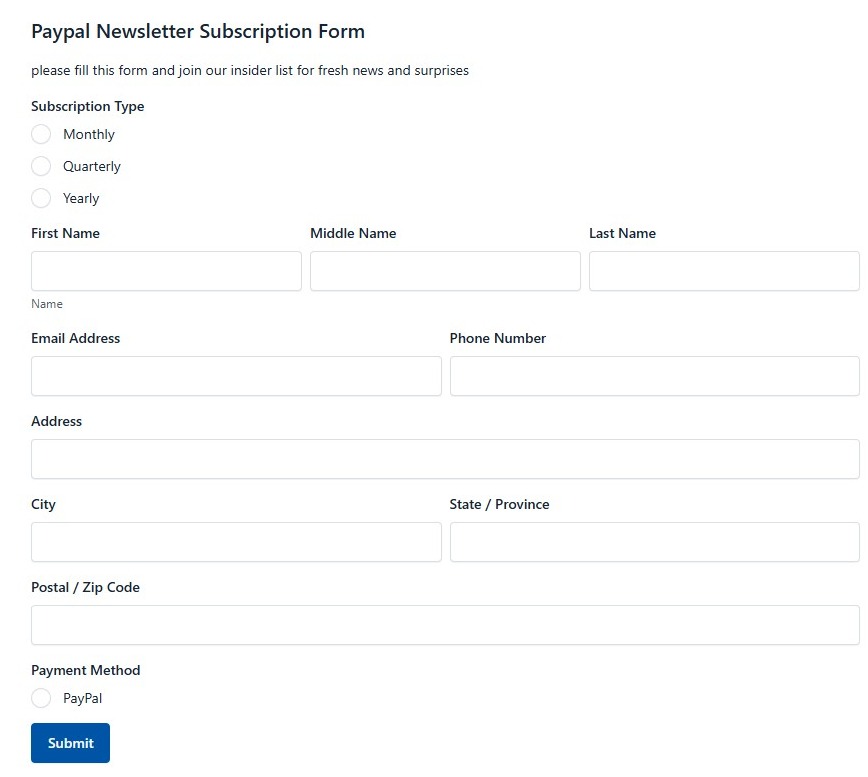This screenshot has width=868, height=777.
Task: Click the 'Payment Method' label
Action: (86, 670)
